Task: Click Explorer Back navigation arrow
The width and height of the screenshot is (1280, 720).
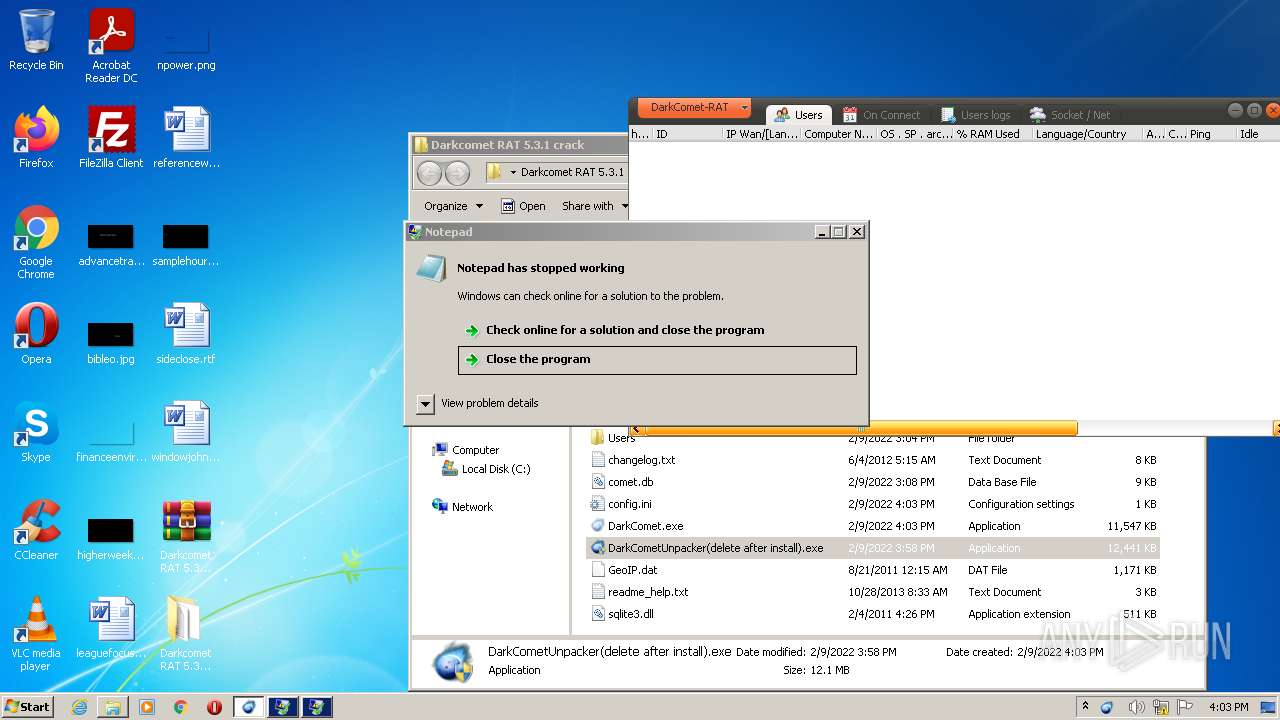Action: (x=430, y=173)
